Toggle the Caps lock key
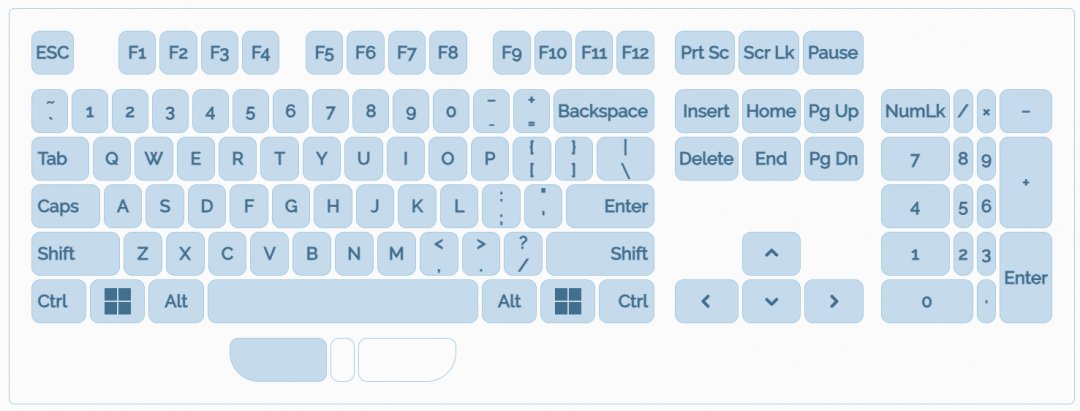Viewport: 1080px width, 411px height. [x=65, y=206]
